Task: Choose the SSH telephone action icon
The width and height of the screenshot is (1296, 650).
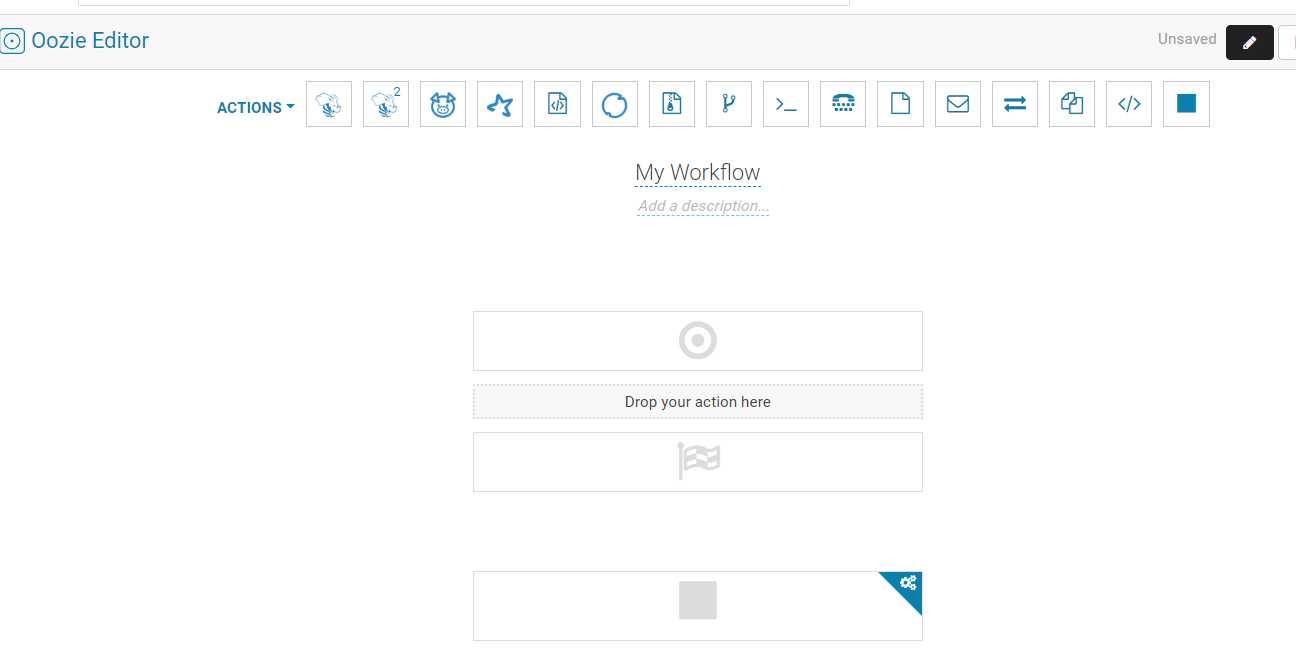Action: coord(843,104)
